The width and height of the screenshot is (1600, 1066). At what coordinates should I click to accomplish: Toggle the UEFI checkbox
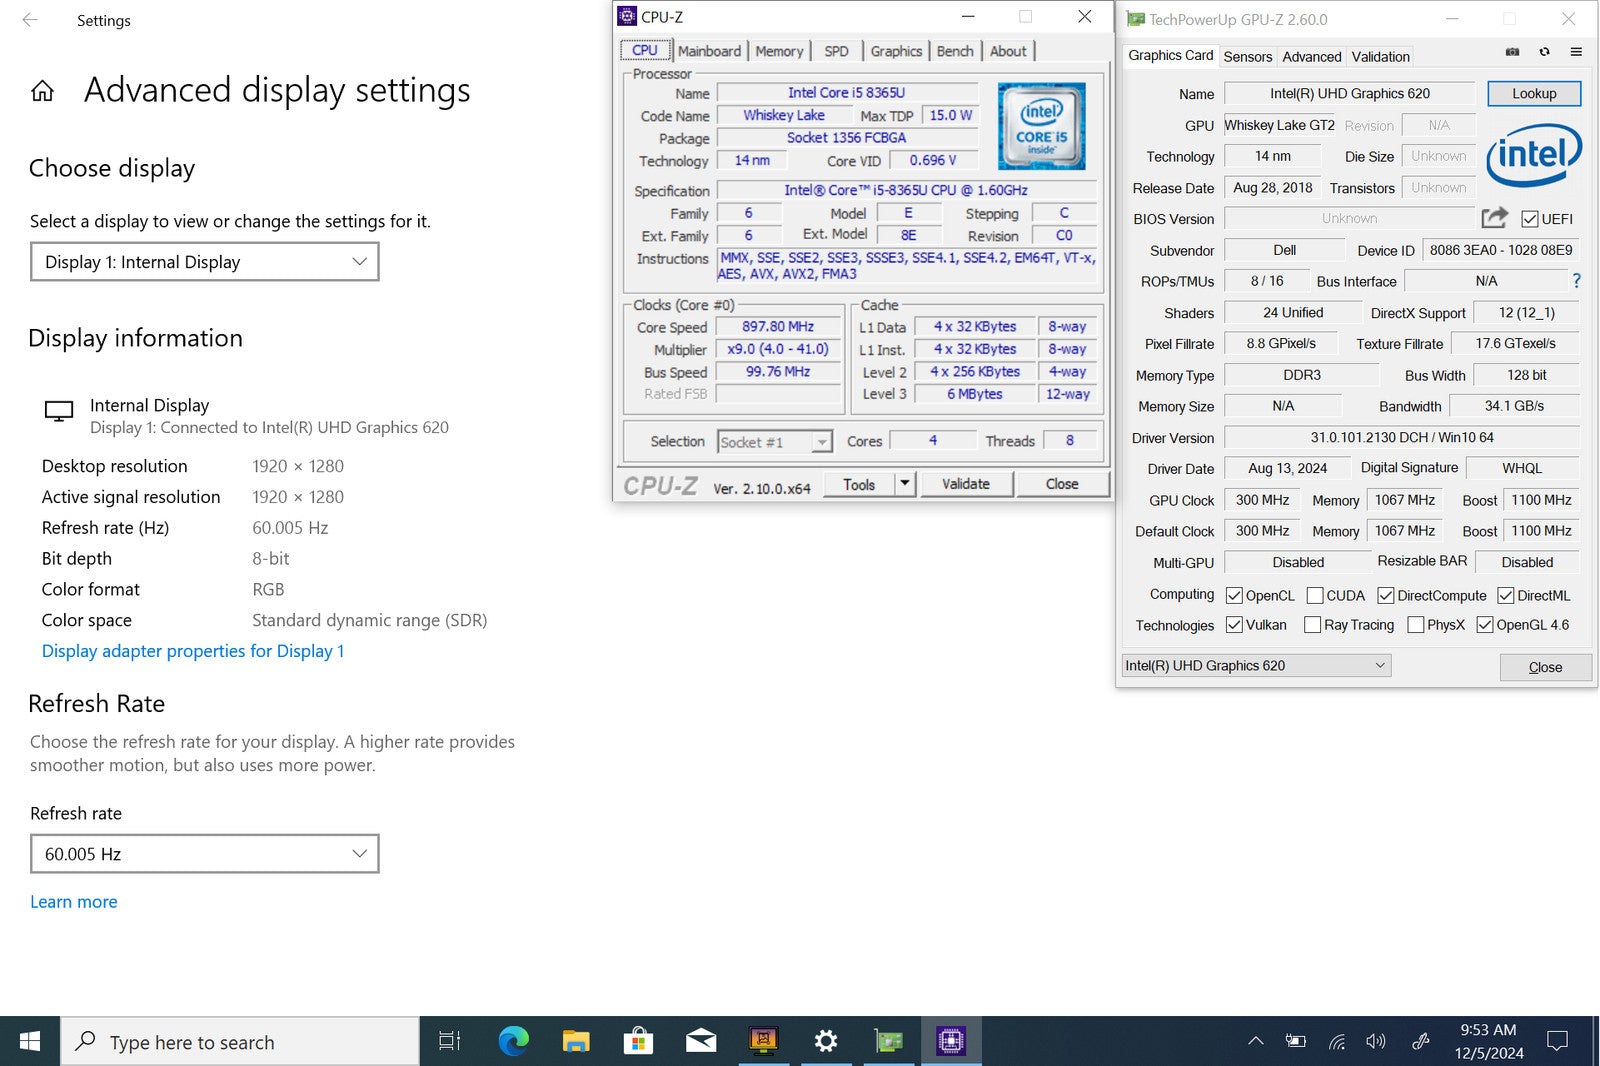coord(1529,219)
